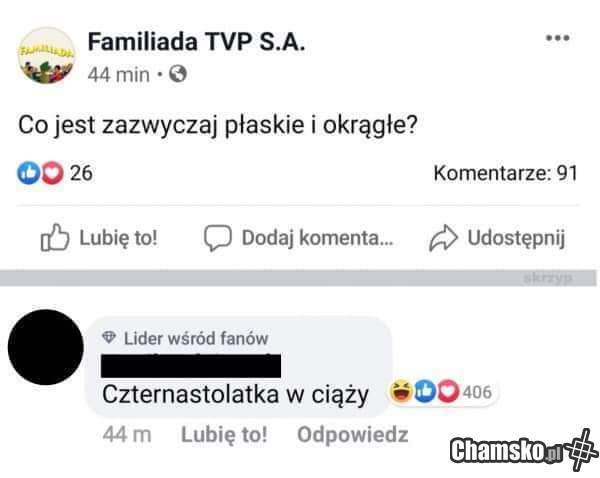Click the globe public-visibility icon
600x478 pixels.
click(x=178, y=73)
